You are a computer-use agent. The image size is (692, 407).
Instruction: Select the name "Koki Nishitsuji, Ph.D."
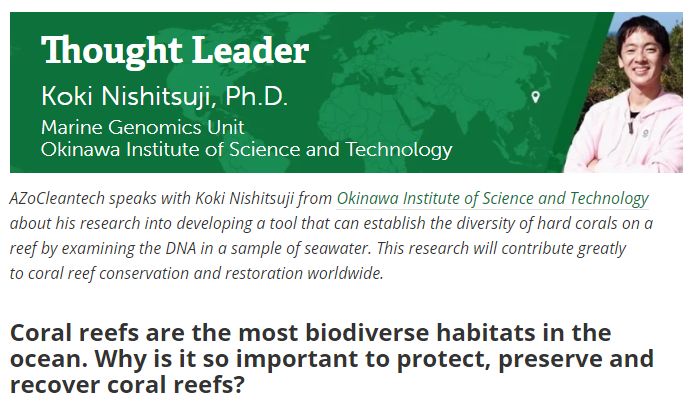164,96
